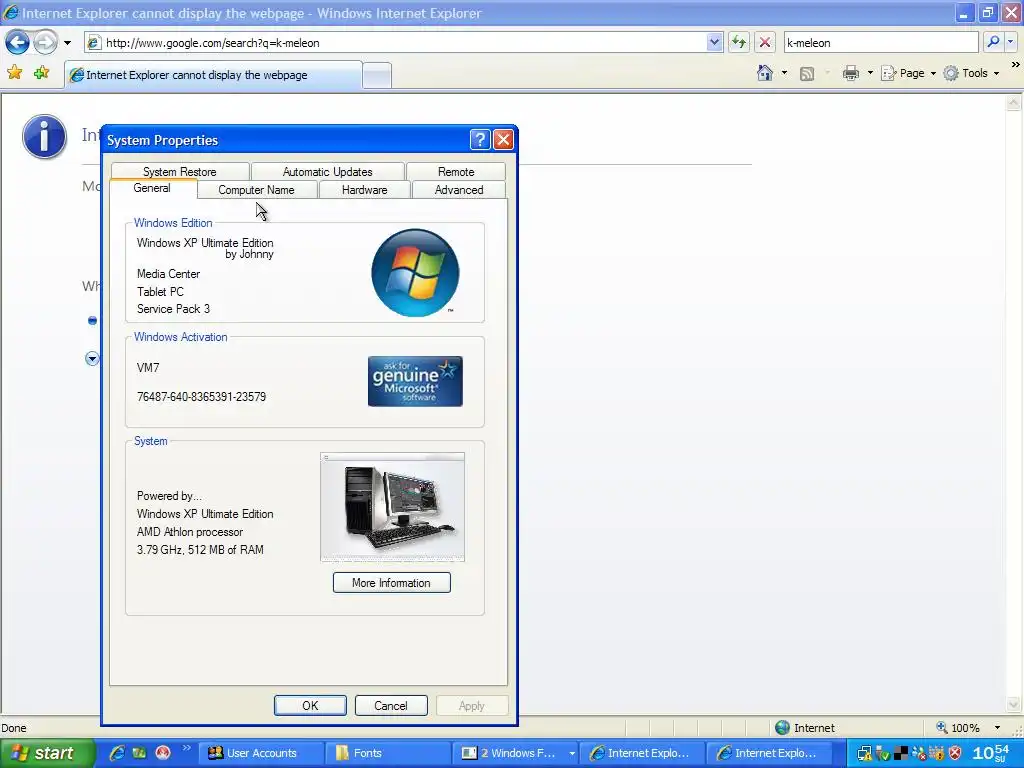Click the 'AMD Athlon processor' text
Viewport: 1024px width, 768px height.
point(190,532)
